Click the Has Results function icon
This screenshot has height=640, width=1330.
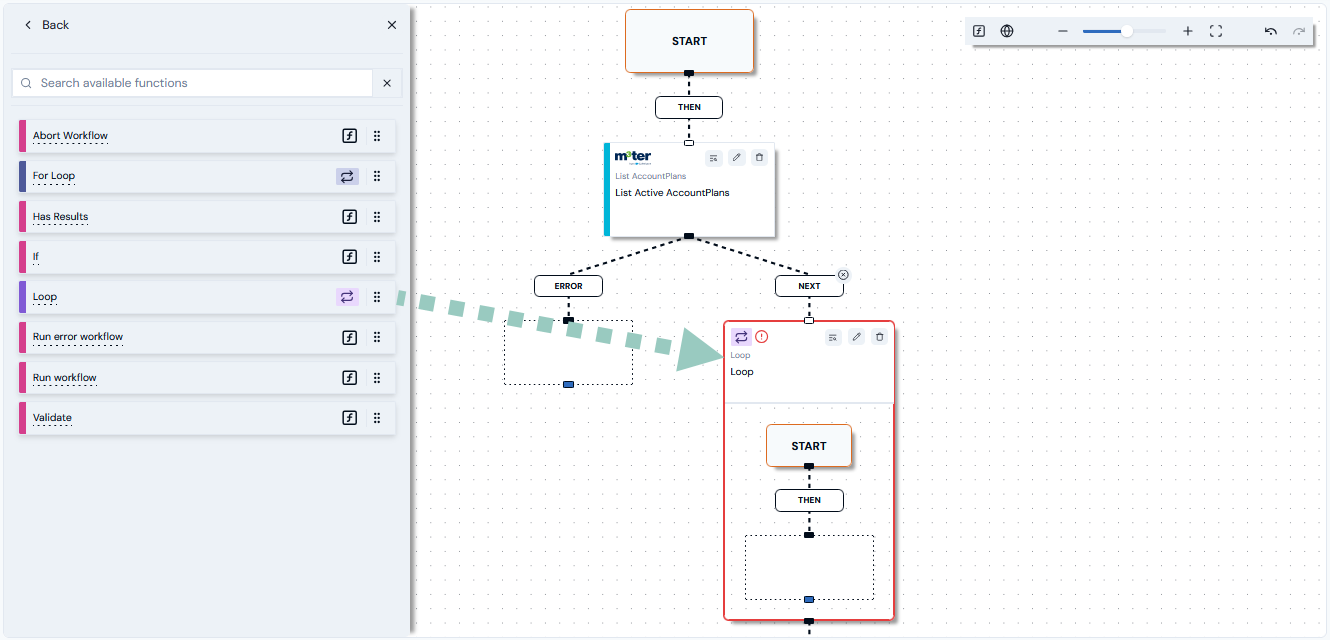click(349, 216)
